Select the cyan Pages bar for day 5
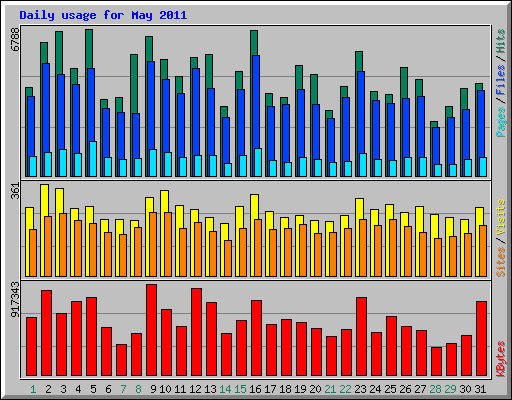This screenshot has height=400, width=512. click(93, 159)
